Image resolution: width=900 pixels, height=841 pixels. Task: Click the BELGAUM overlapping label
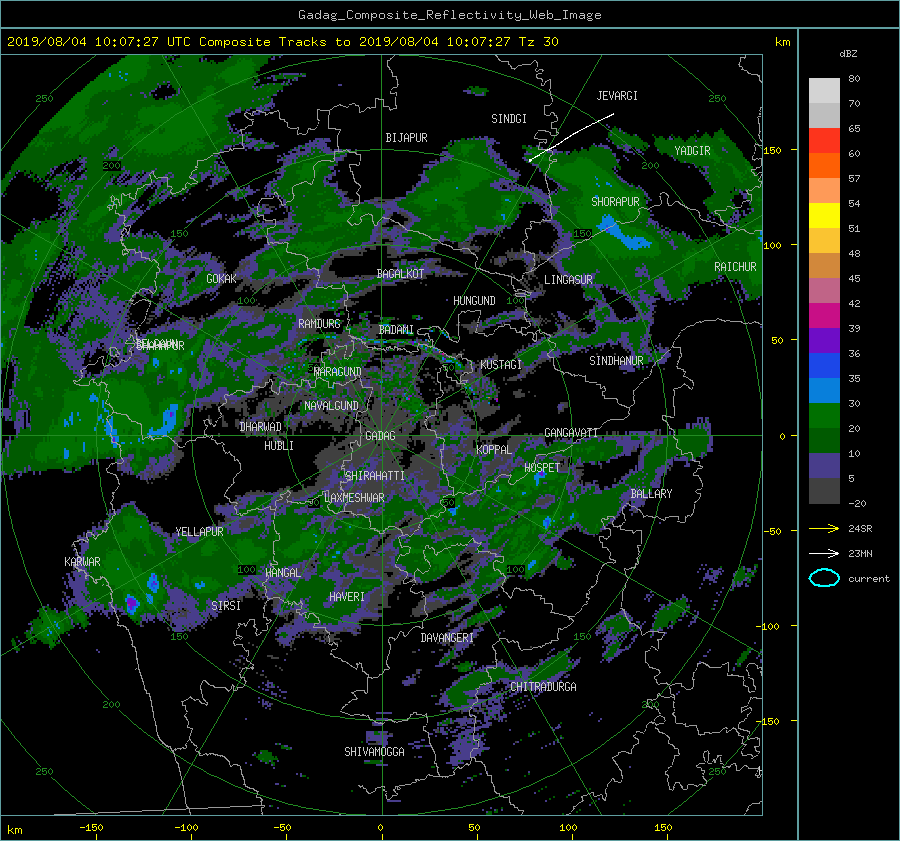click(x=157, y=344)
